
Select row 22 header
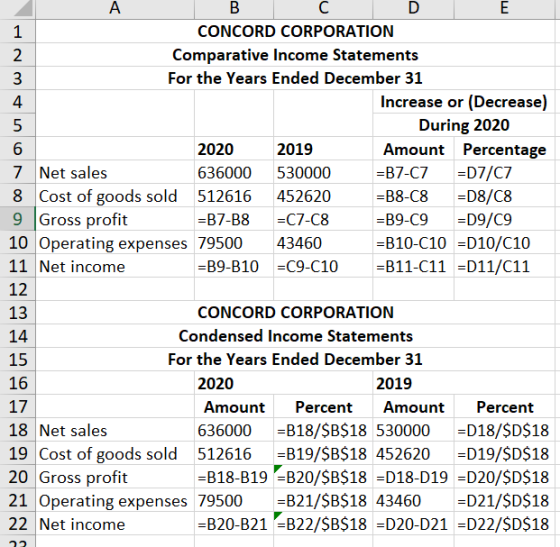click(x=18, y=524)
